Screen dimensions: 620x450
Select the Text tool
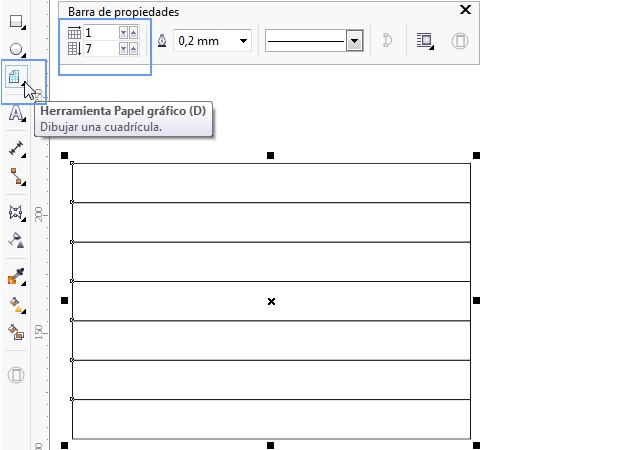(16, 113)
